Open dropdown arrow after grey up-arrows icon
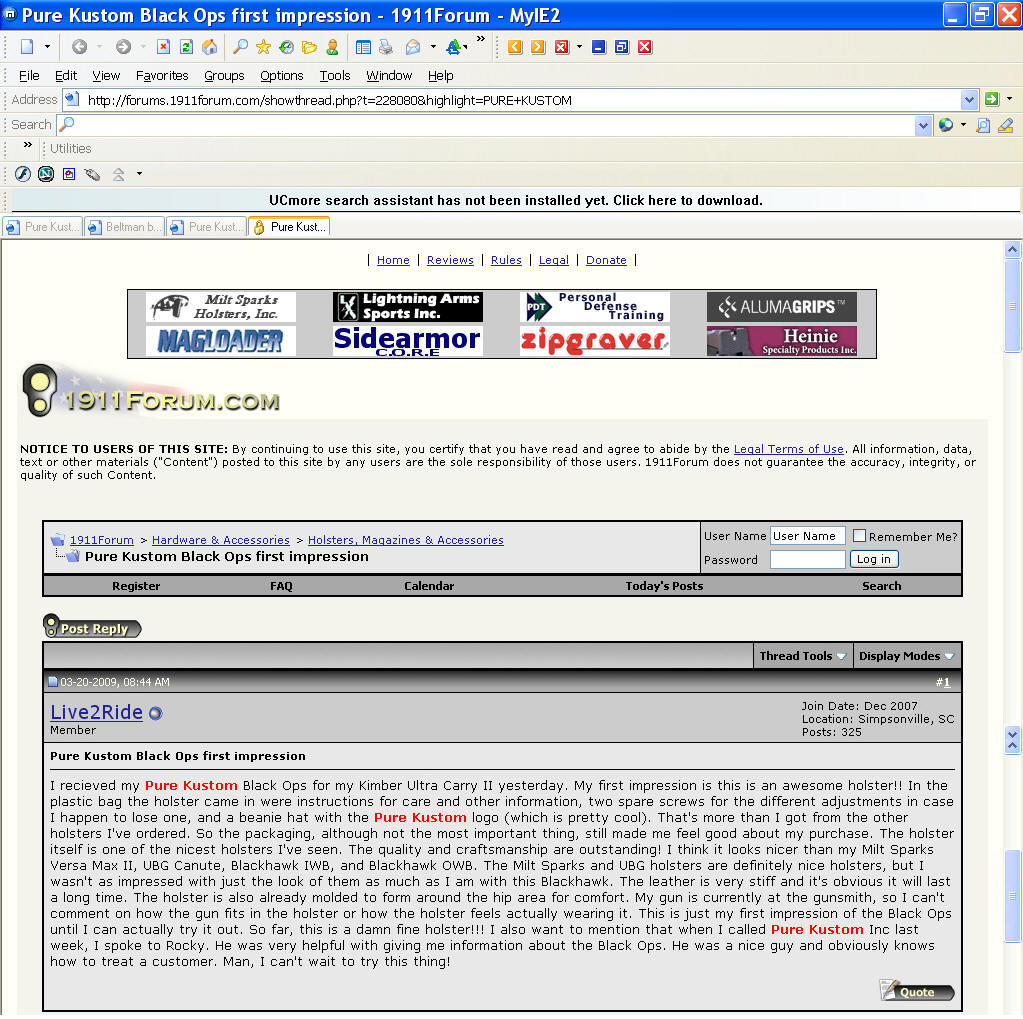The width and height of the screenshot is (1023, 1019). click(139, 174)
